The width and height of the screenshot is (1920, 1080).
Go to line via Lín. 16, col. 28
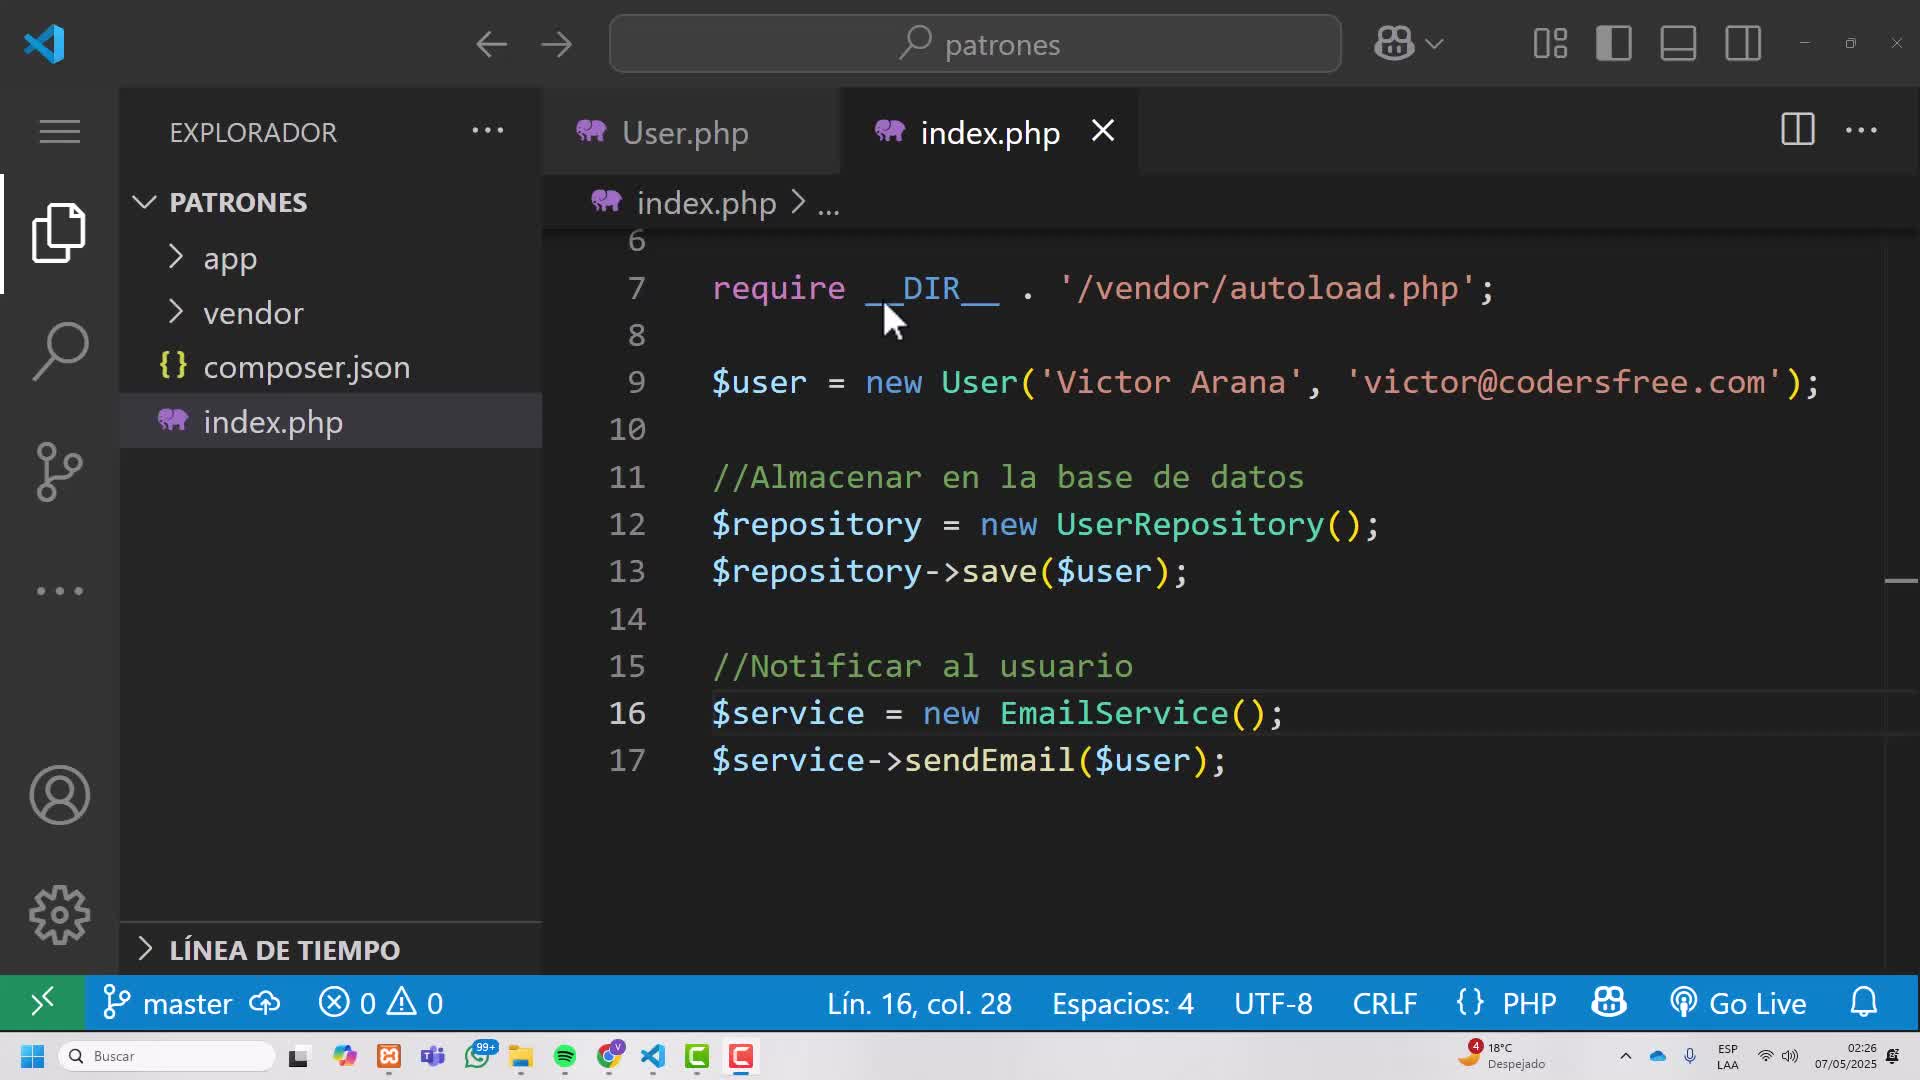click(919, 1003)
